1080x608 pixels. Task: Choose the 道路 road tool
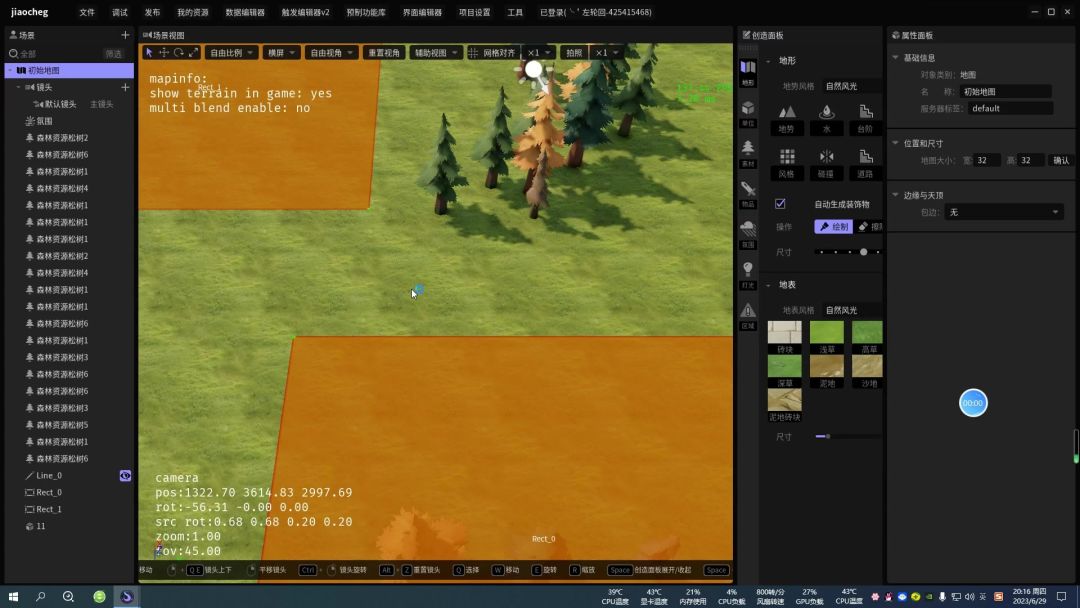(866, 163)
